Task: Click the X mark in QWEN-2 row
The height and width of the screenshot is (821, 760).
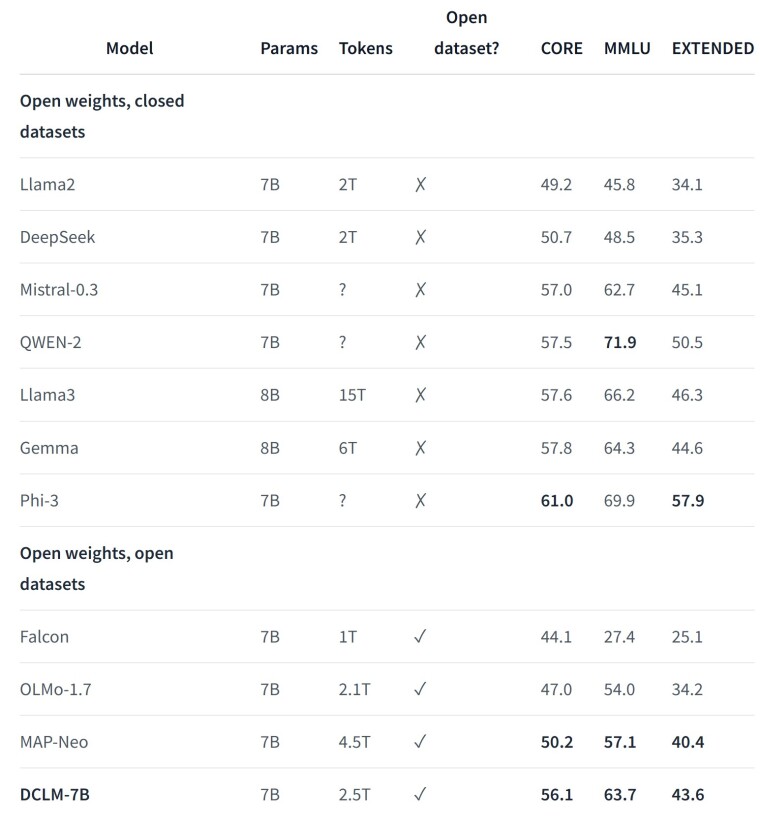Action: (x=420, y=342)
